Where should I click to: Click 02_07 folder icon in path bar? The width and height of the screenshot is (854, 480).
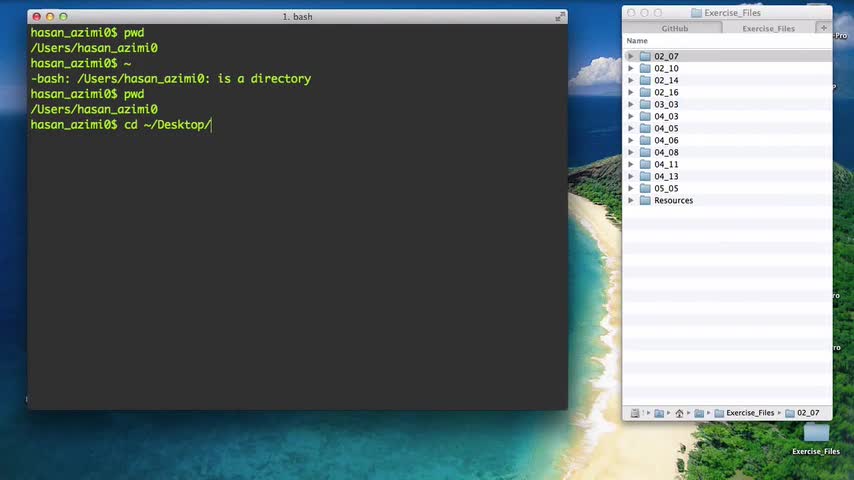790,413
